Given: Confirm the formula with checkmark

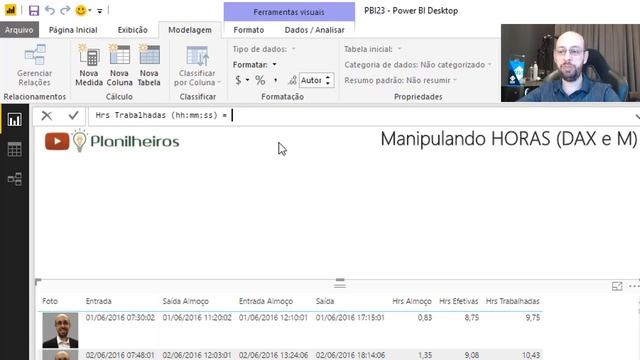Looking at the screenshot, I should click(73, 116).
